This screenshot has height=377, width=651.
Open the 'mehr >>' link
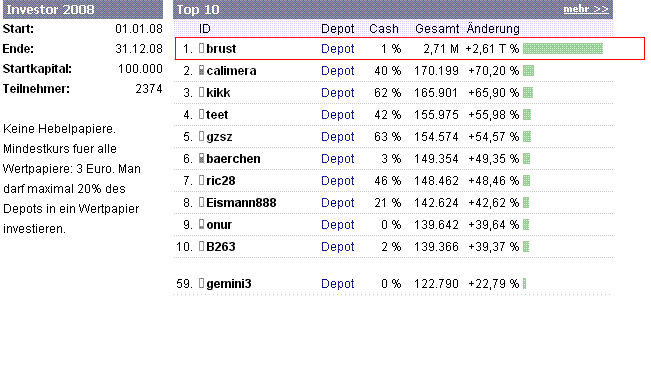(586, 9)
